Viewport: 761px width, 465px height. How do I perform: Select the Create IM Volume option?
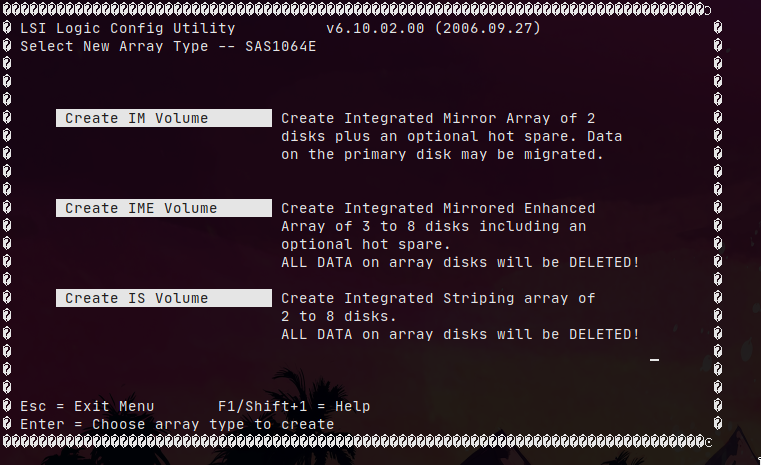163,118
